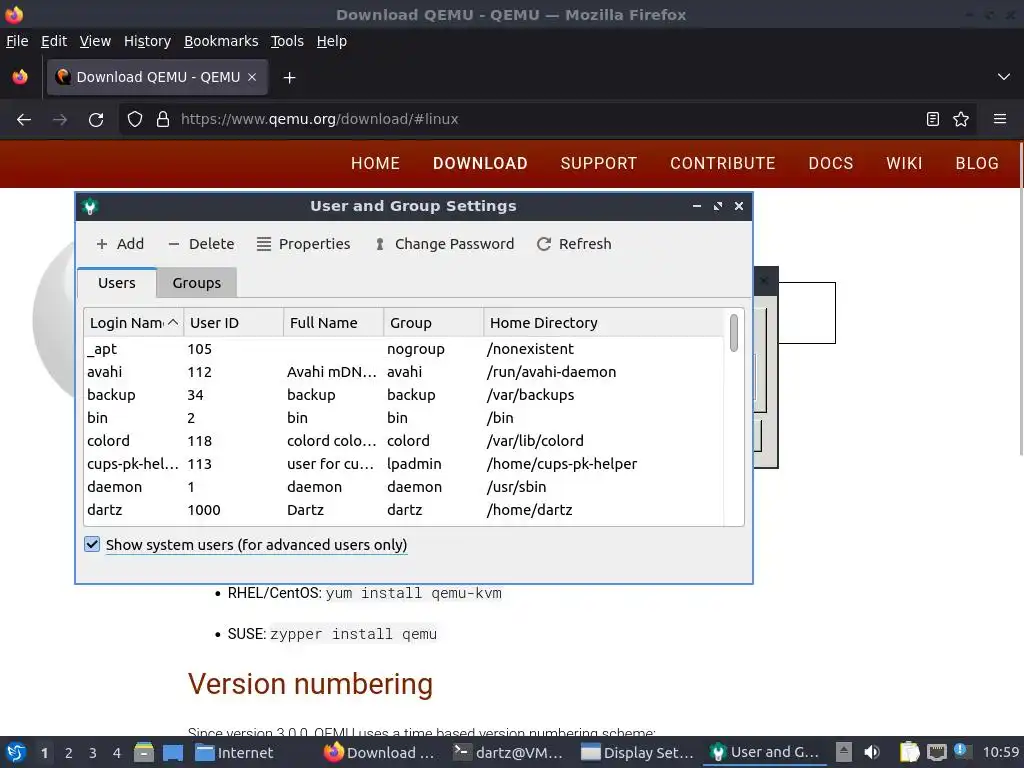Select the _apt user row
Image resolution: width=1024 pixels, height=768 pixels.
[x=404, y=349]
